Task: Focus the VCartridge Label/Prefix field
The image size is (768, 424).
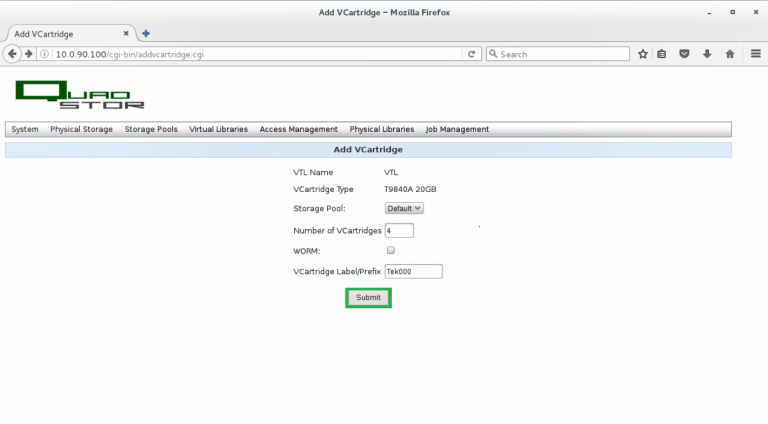Action: coord(413,271)
